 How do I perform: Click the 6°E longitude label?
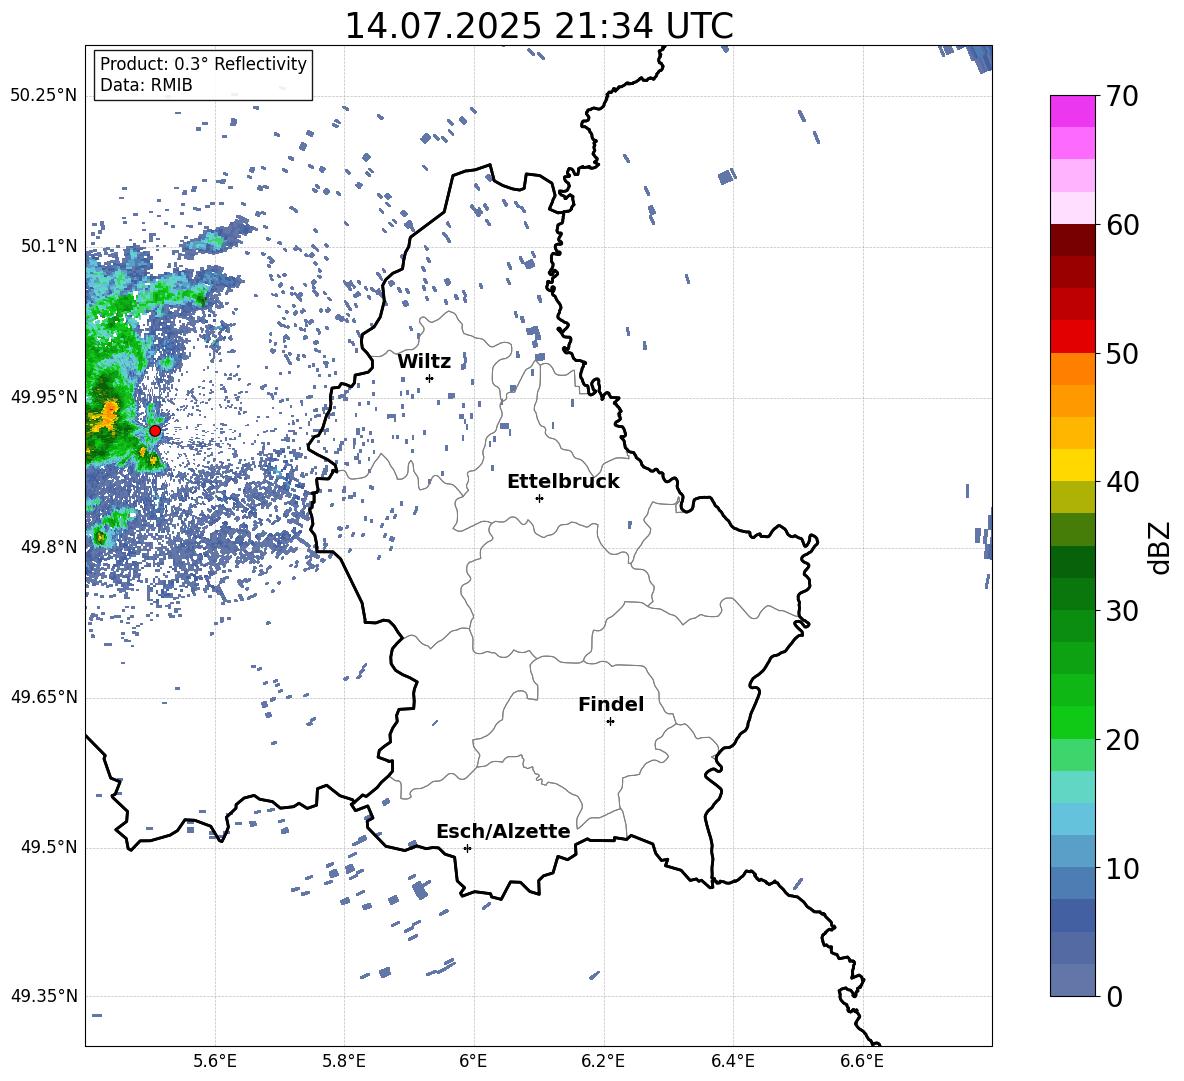[473, 1061]
